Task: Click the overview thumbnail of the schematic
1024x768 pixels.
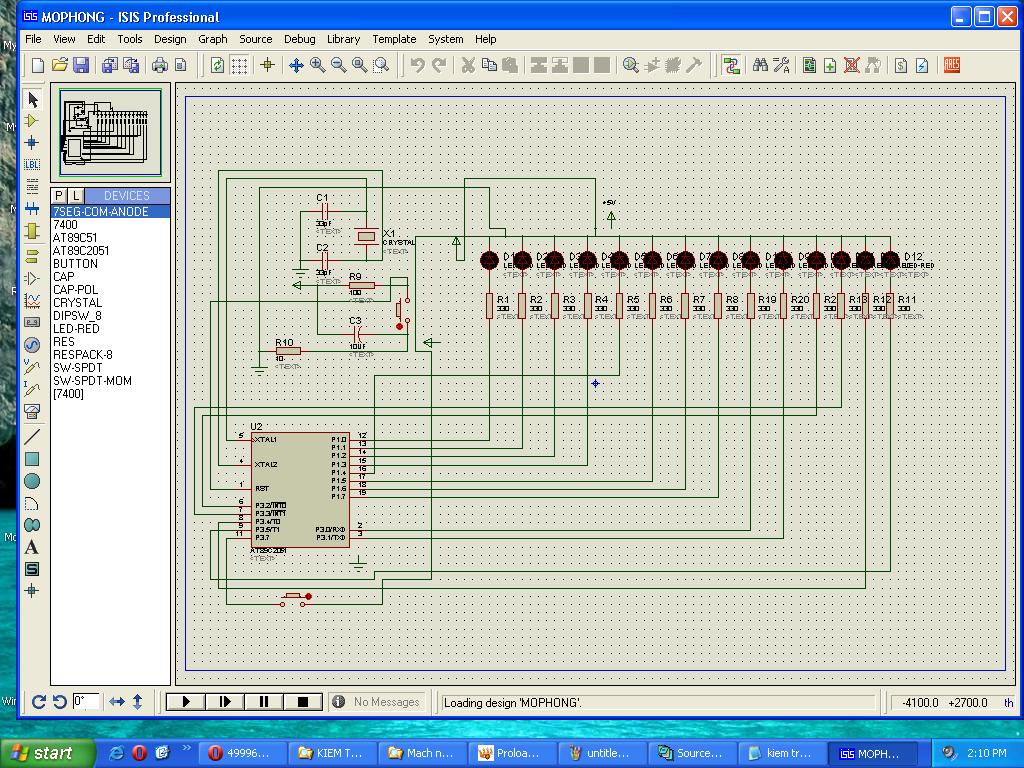Action: tap(110, 130)
